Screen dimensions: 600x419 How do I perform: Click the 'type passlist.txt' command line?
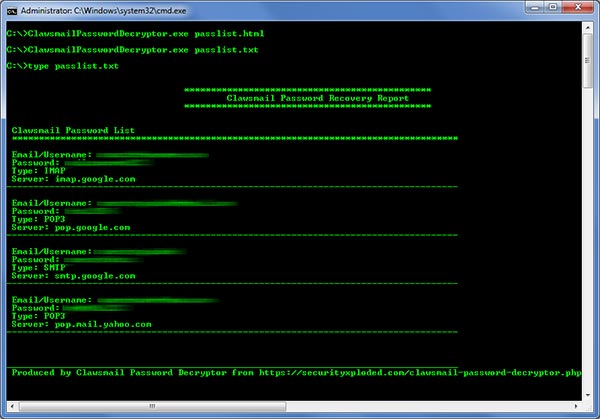[73, 66]
